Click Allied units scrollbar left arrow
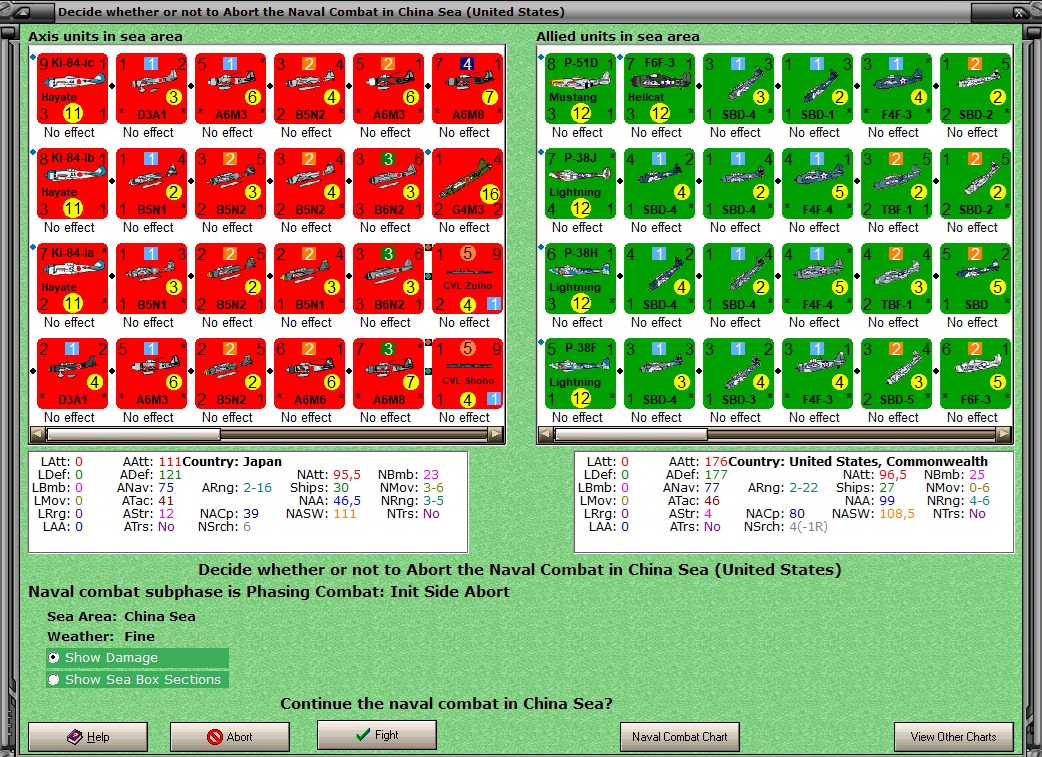The width and height of the screenshot is (1042, 757). tap(546, 435)
